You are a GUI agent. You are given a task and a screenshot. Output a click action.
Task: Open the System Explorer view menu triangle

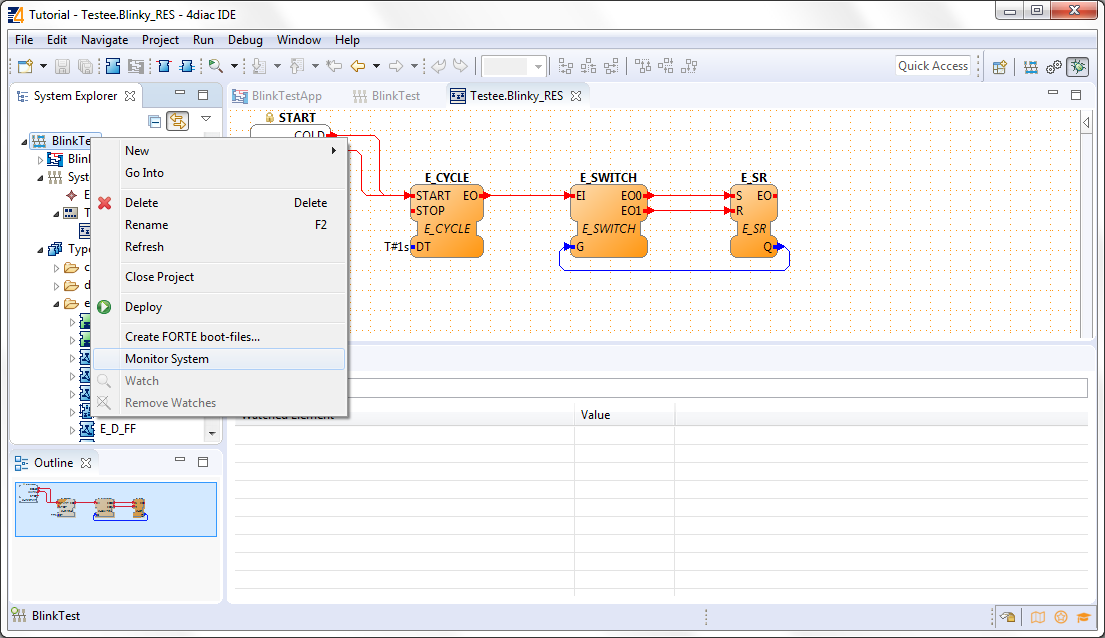pos(206,119)
